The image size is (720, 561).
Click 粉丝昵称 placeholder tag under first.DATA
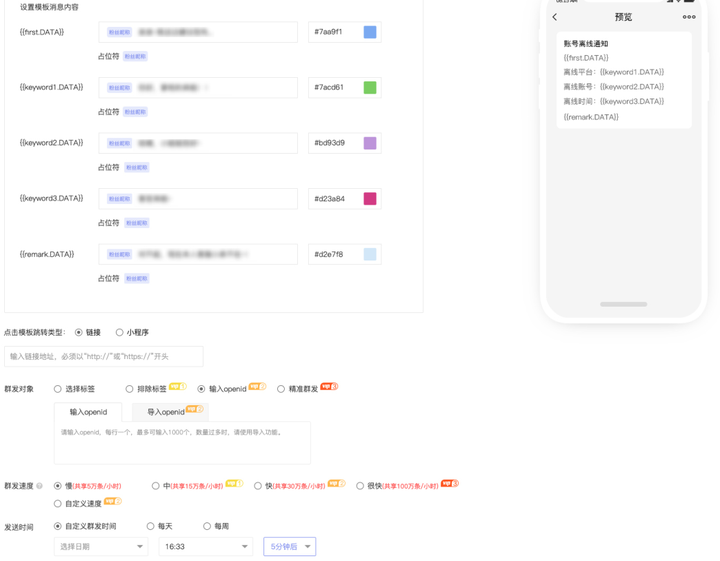tap(135, 56)
